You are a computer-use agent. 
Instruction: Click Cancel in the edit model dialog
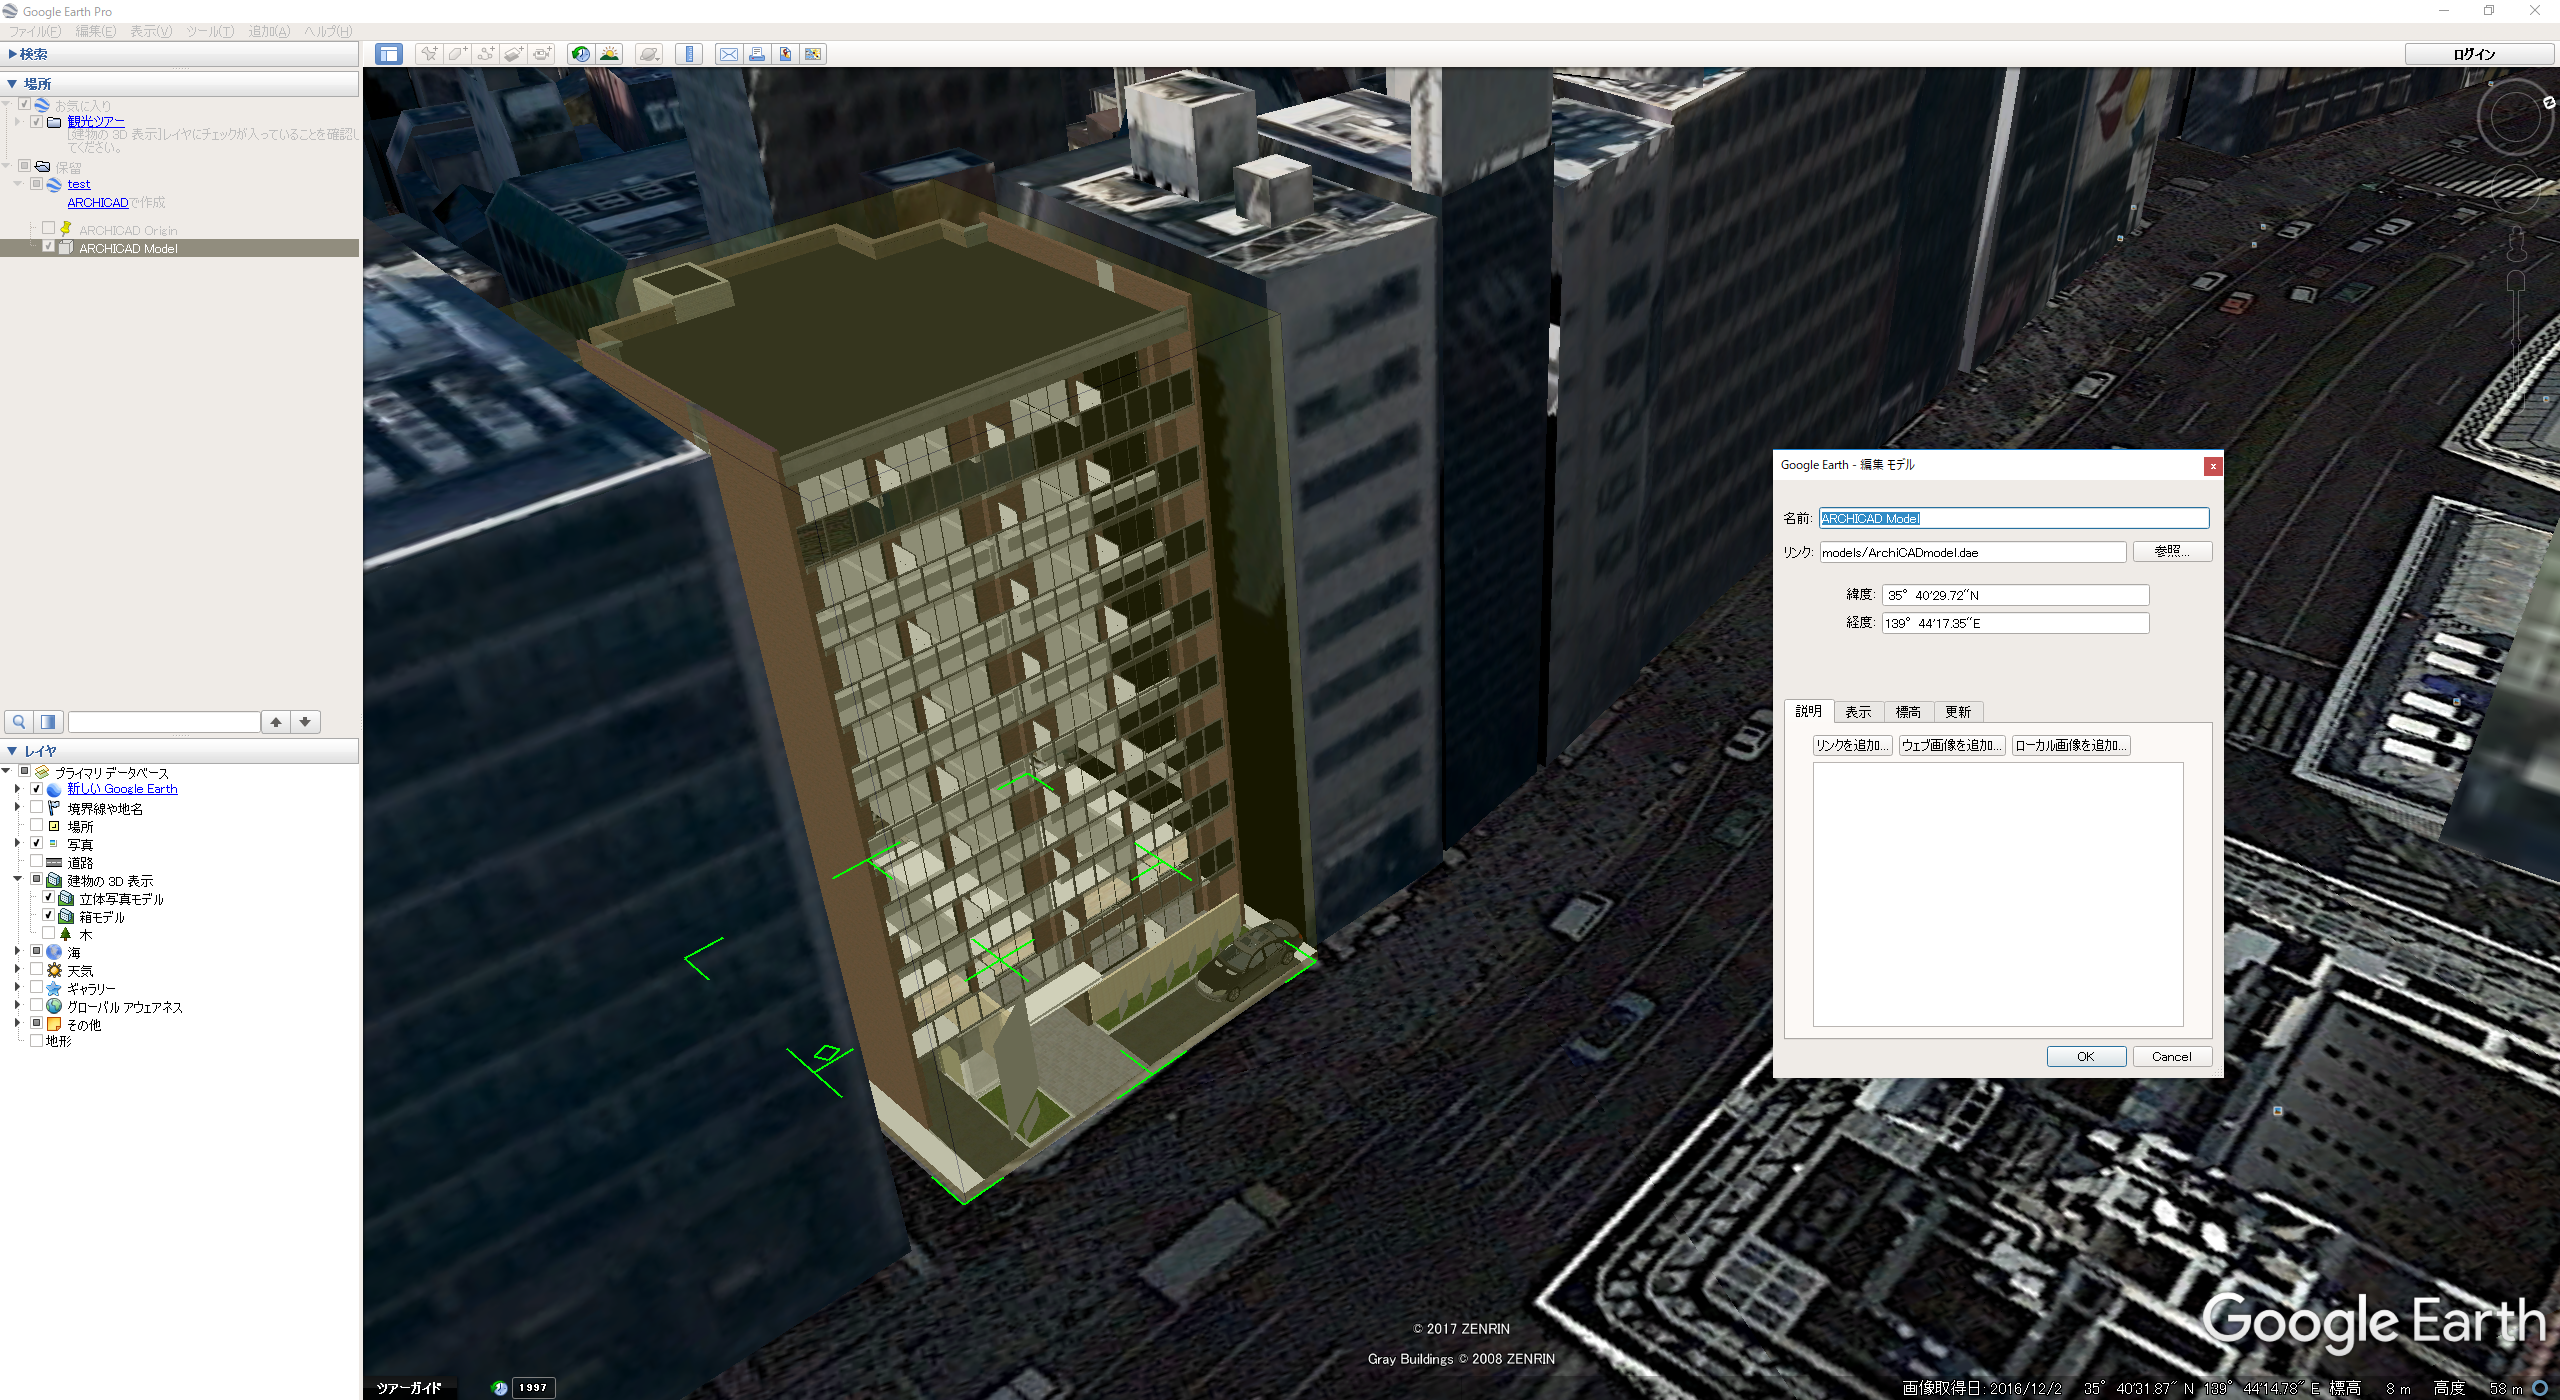coord(2172,1057)
